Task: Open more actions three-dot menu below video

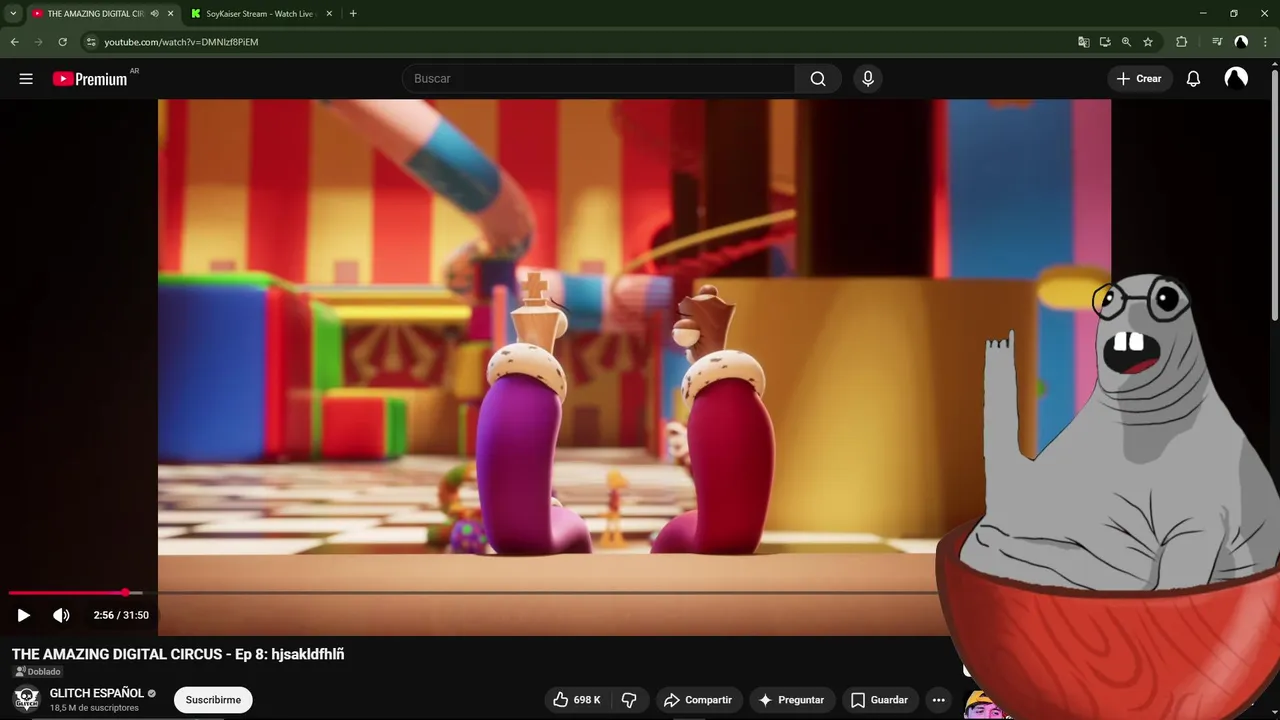Action: coord(938,700)
